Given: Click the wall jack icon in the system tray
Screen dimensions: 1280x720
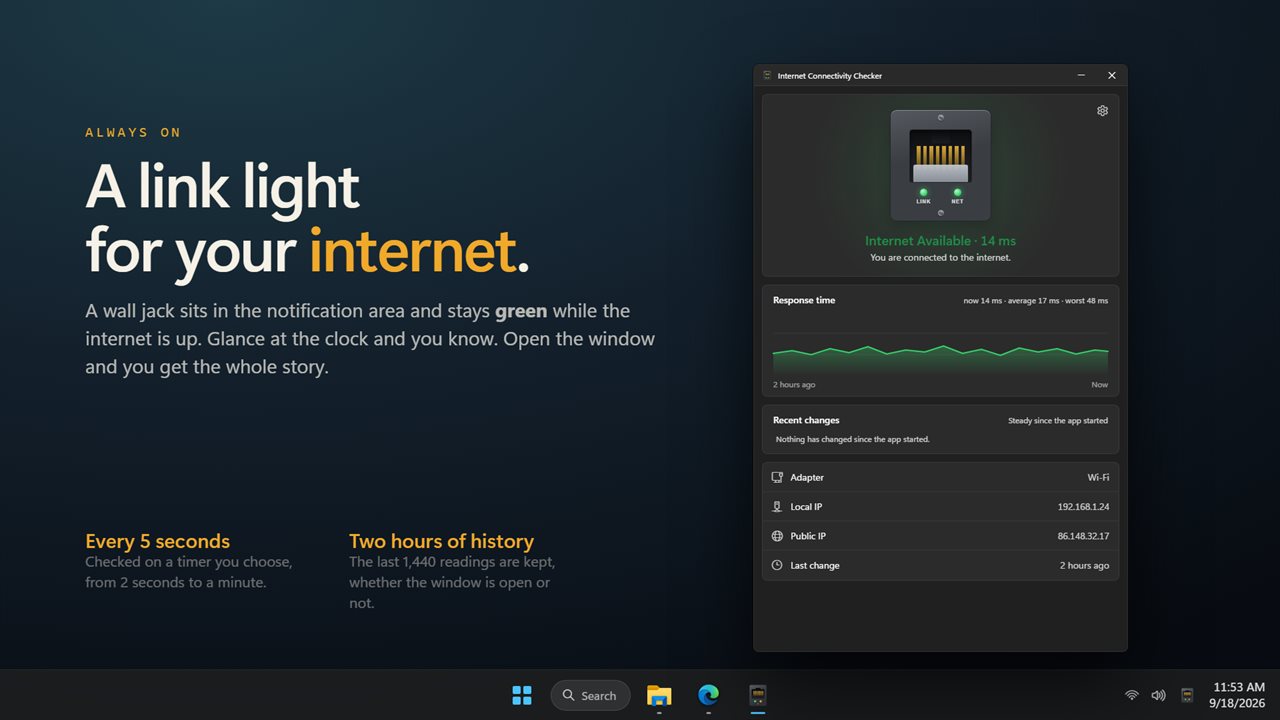Looking at the screenshot, I should [x=1187, y=695].
